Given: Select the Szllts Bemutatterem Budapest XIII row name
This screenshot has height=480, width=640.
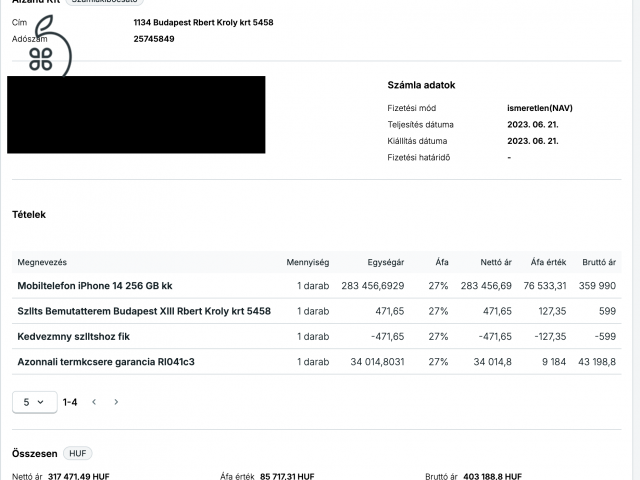Looking at the screenshot, I should (x=144, y=311).
